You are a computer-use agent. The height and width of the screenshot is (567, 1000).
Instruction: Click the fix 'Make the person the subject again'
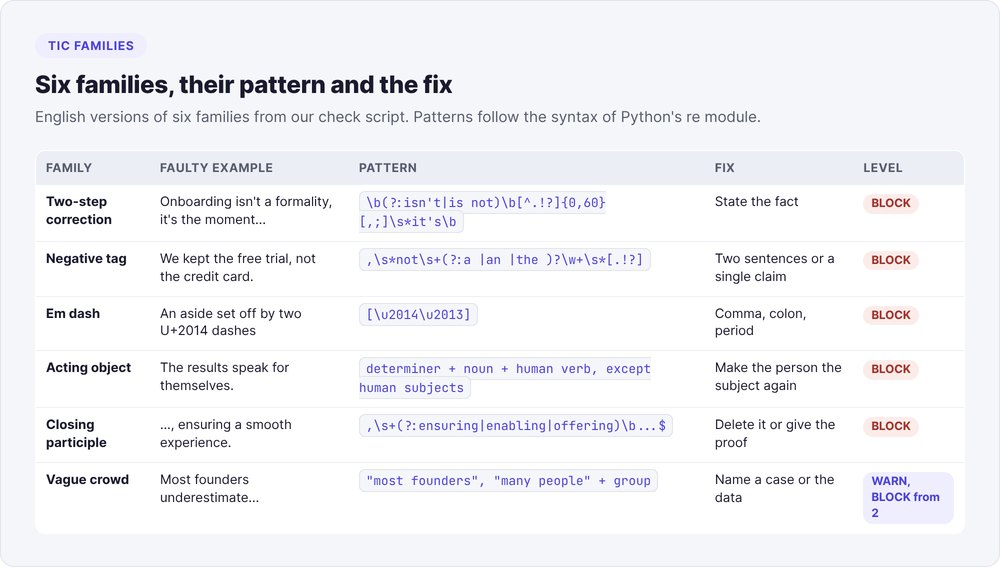[778, 376]
